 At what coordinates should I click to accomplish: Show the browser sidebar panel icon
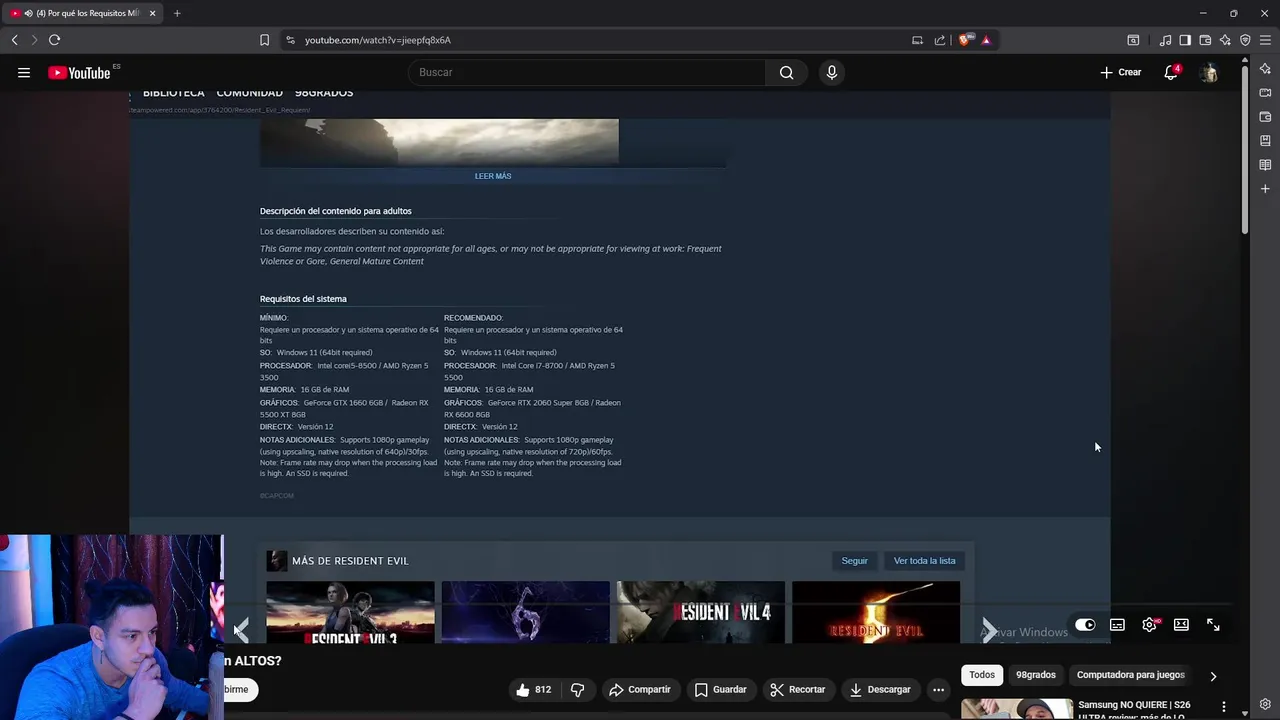[x=1185, y=40]
